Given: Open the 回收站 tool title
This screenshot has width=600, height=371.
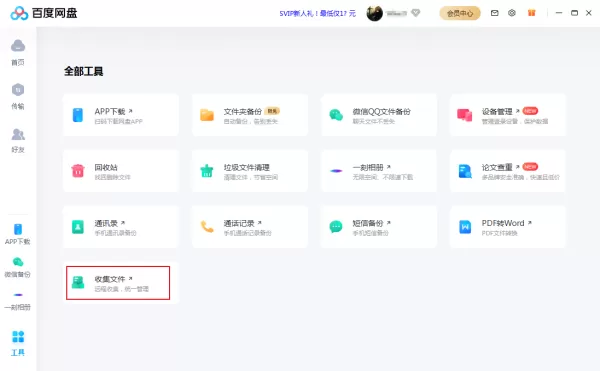Looking at the screenshot, I should pos(106,167).
